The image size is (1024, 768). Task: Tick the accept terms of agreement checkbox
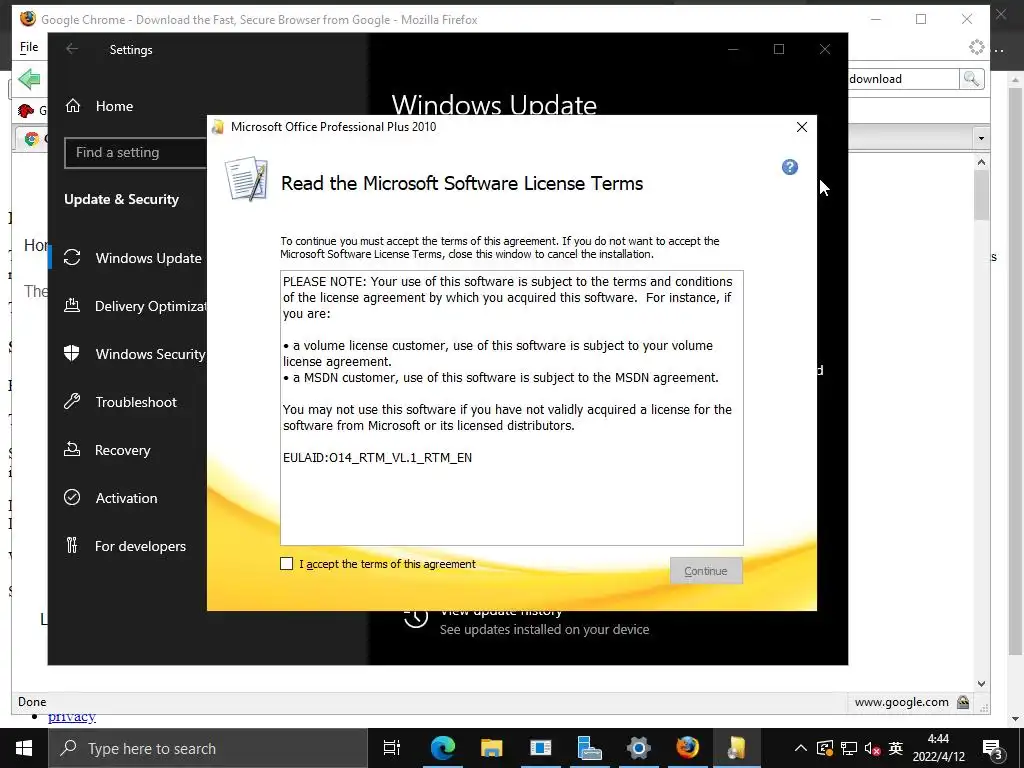coord(287,564)
